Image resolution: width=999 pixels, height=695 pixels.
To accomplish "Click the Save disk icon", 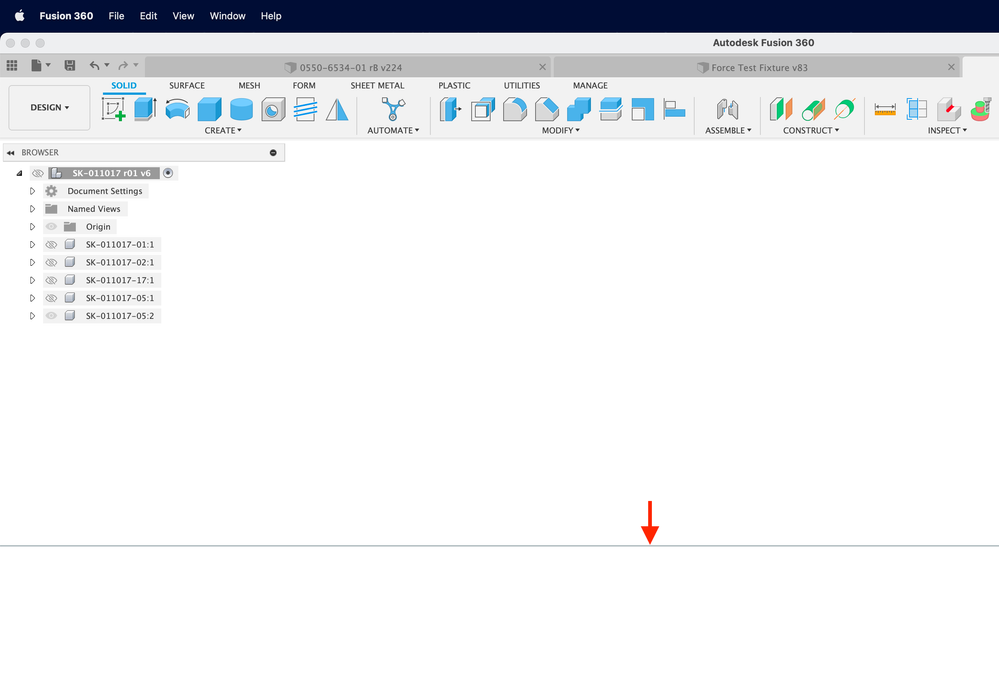I will point(70,65).
